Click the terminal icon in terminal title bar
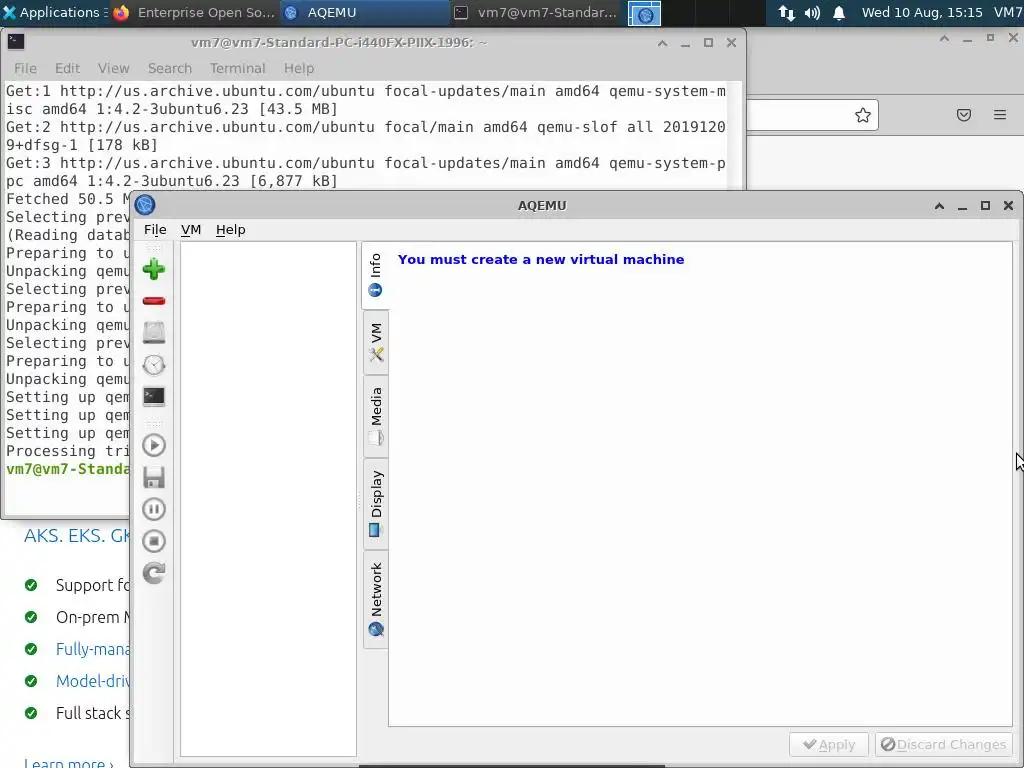 pyautogui.click(x=16, y=42)
